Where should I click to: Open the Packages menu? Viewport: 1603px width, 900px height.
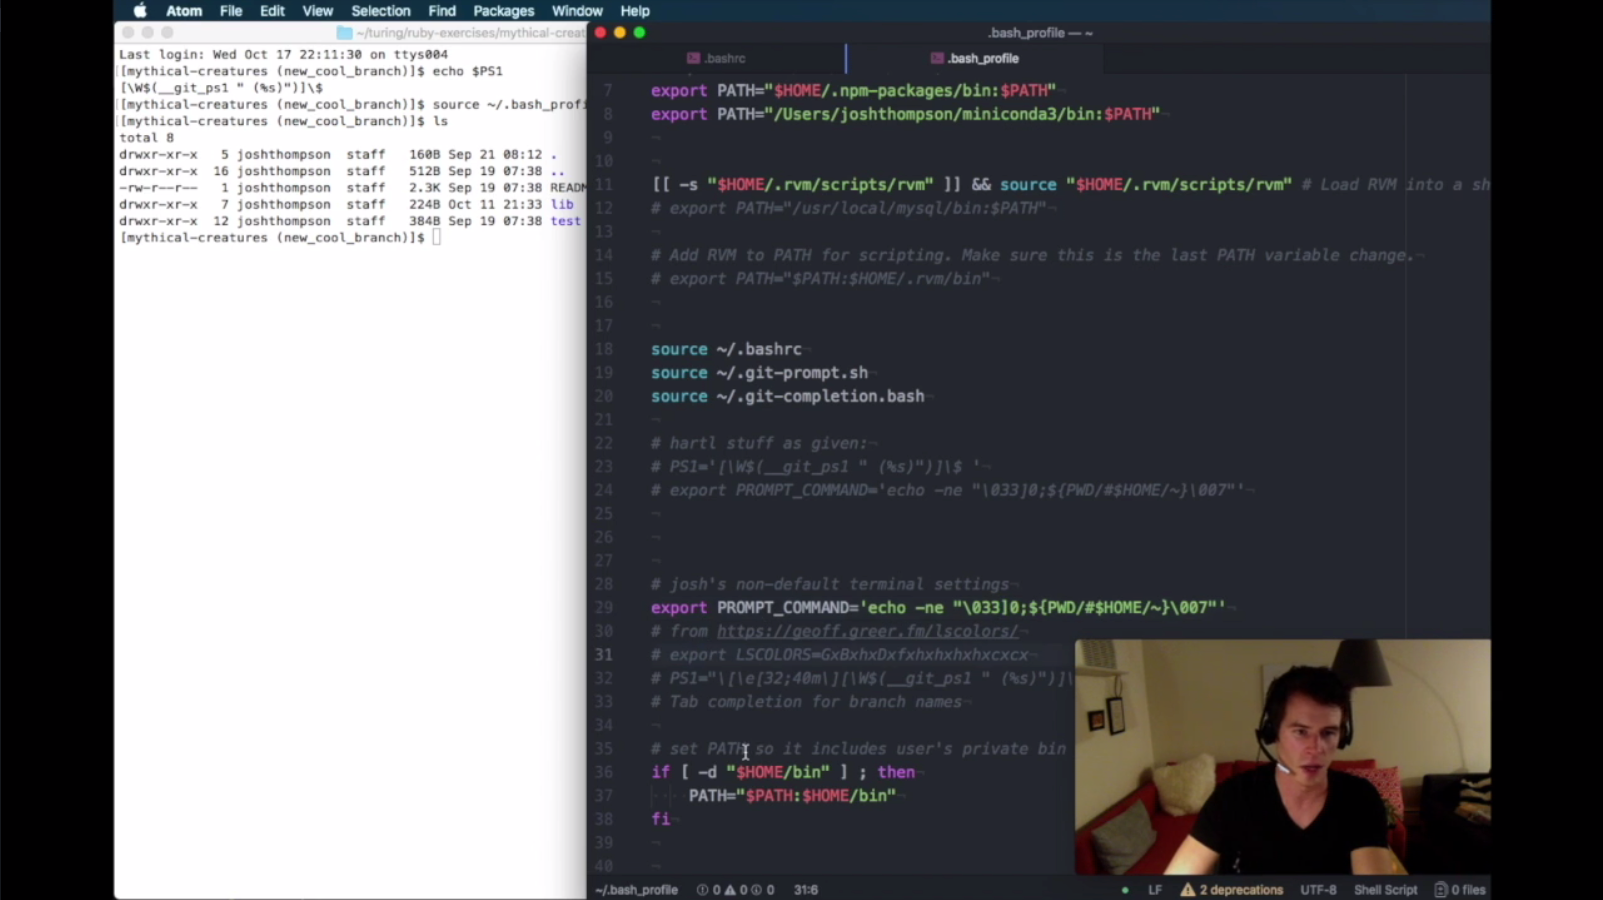point(503,11)
